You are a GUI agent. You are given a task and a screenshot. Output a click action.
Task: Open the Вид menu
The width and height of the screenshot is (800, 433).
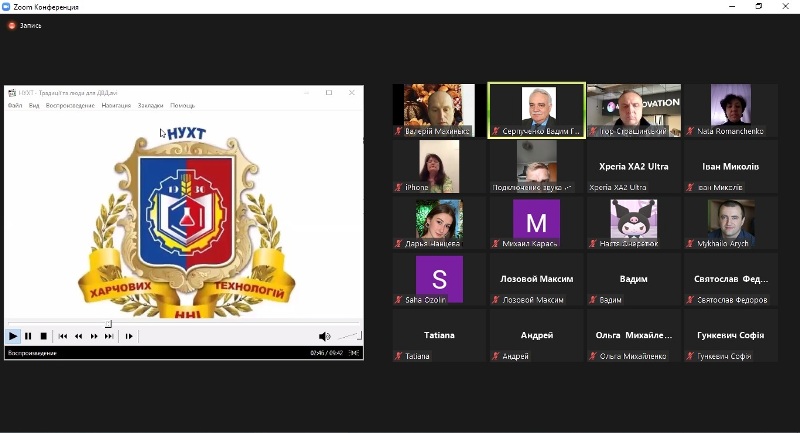tap(34, 106)
